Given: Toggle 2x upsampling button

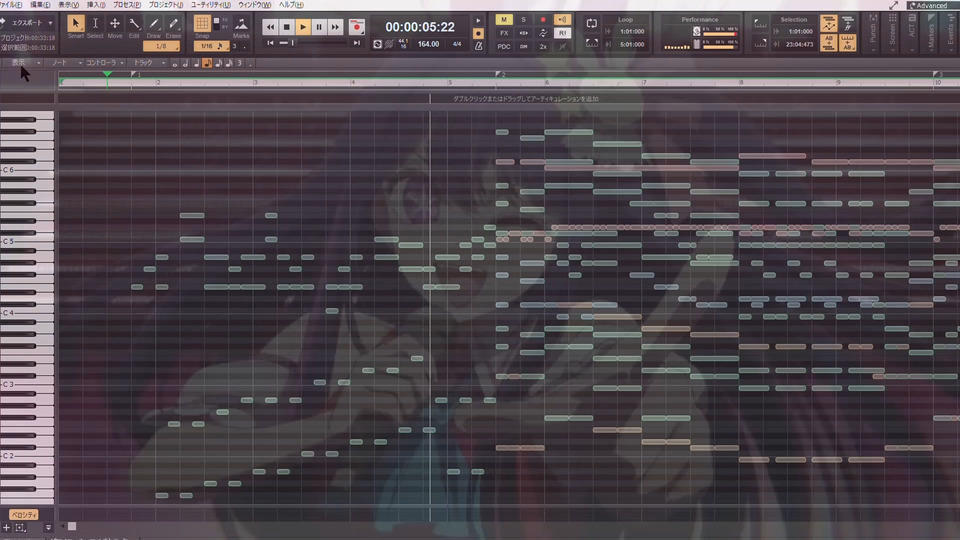Looking at the screenshot, I should [x=543, y=47].
